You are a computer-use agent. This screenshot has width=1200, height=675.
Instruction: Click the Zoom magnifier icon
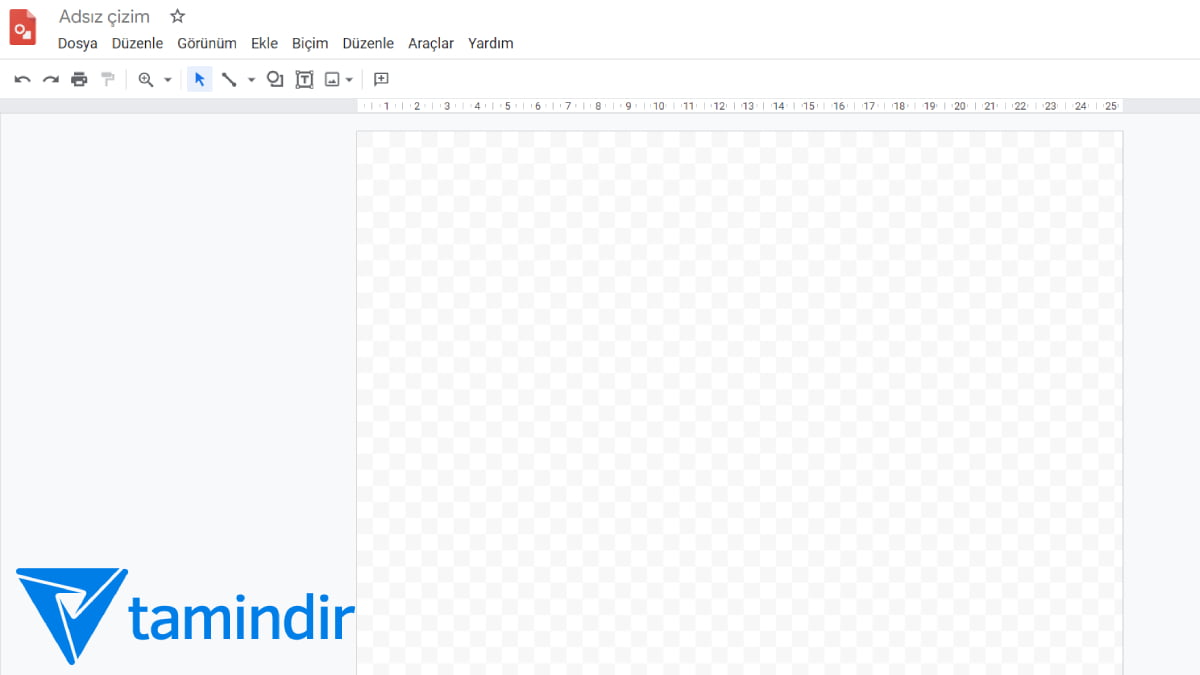tap(144, 79)
